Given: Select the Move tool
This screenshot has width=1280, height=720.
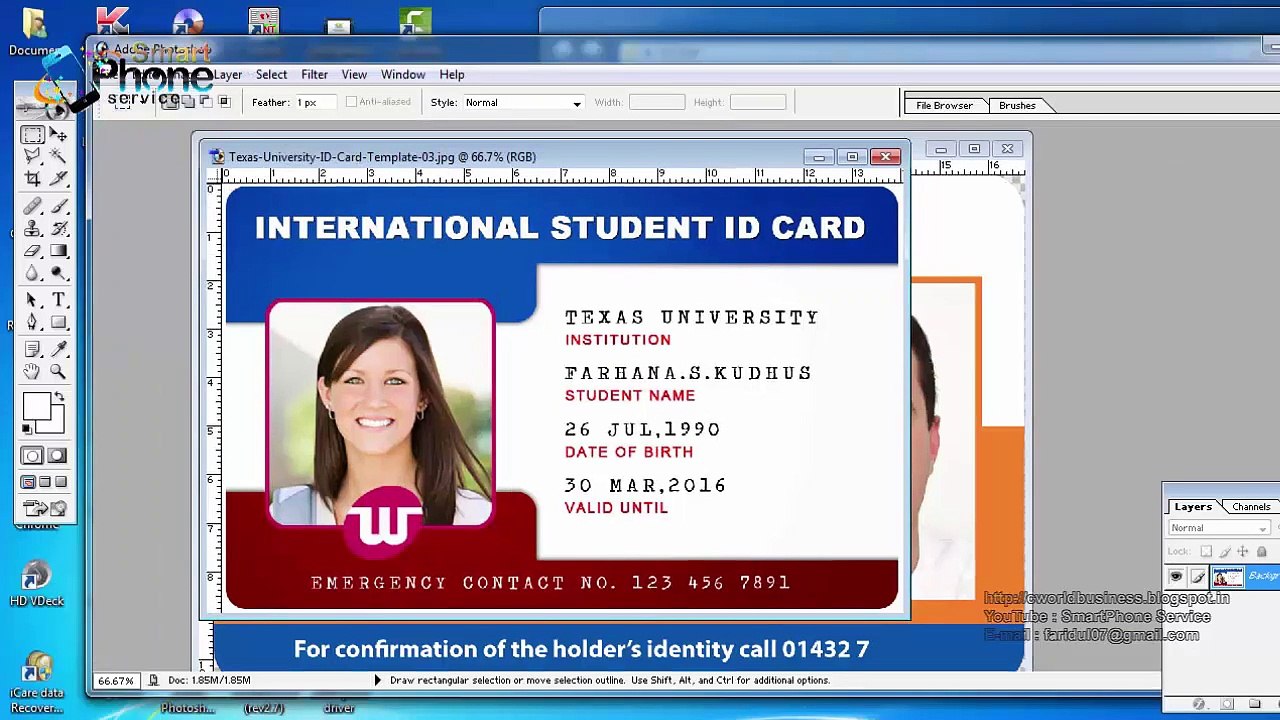Looking at the screenshot, I should click(x=58, y=135).
